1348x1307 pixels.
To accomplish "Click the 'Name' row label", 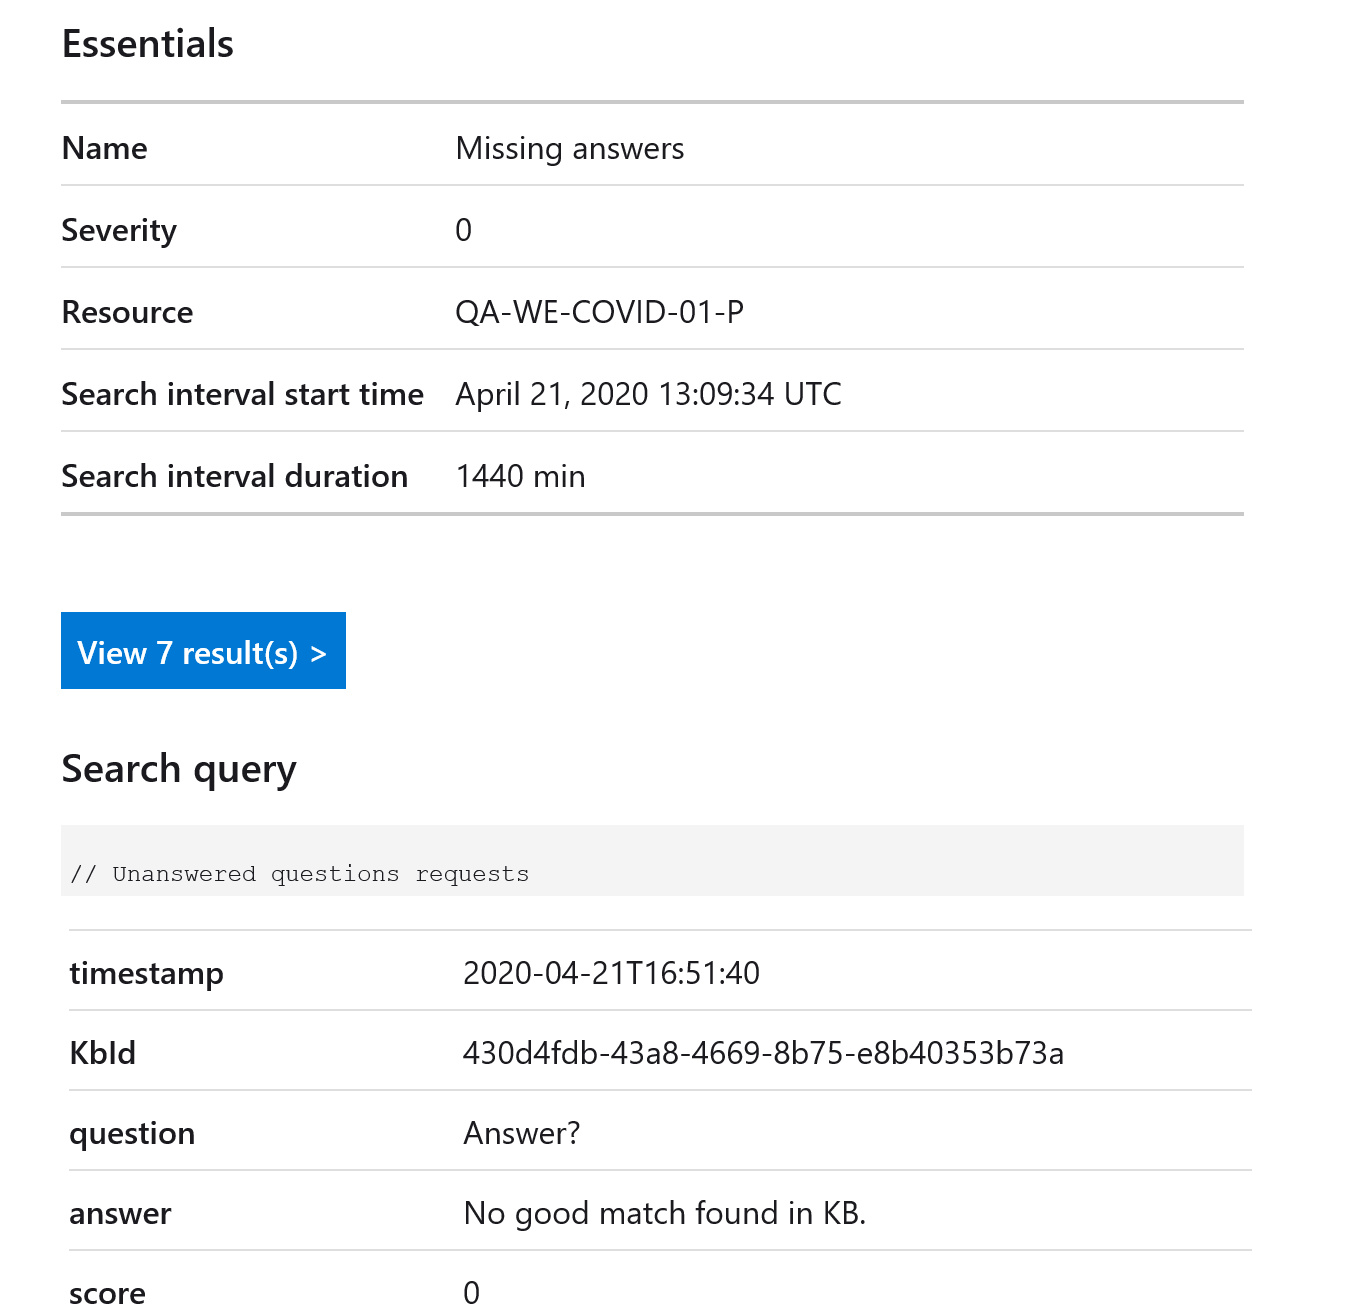I will click(105, 148).
